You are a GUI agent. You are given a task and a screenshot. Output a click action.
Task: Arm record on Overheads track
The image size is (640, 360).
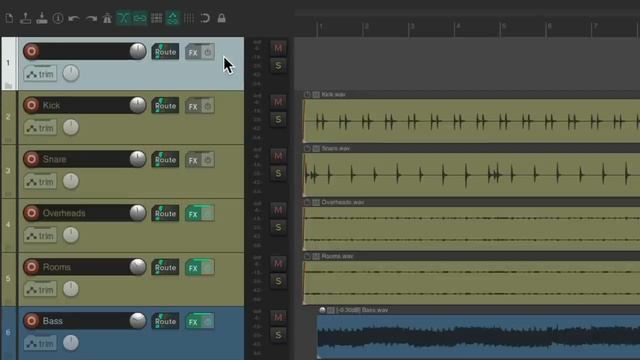click(x=31, y=213)
